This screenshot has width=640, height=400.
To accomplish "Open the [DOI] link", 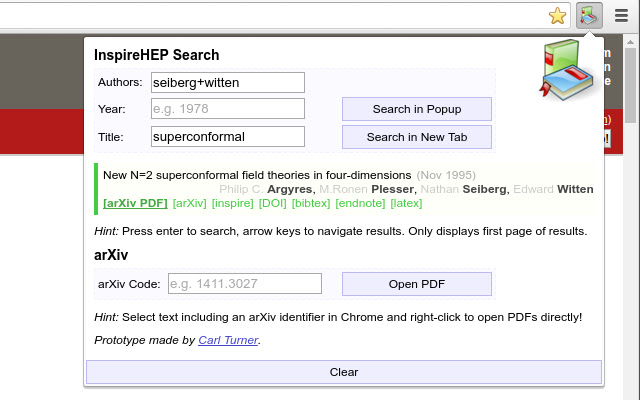I will pyautogui.click(x=272, y=203).
